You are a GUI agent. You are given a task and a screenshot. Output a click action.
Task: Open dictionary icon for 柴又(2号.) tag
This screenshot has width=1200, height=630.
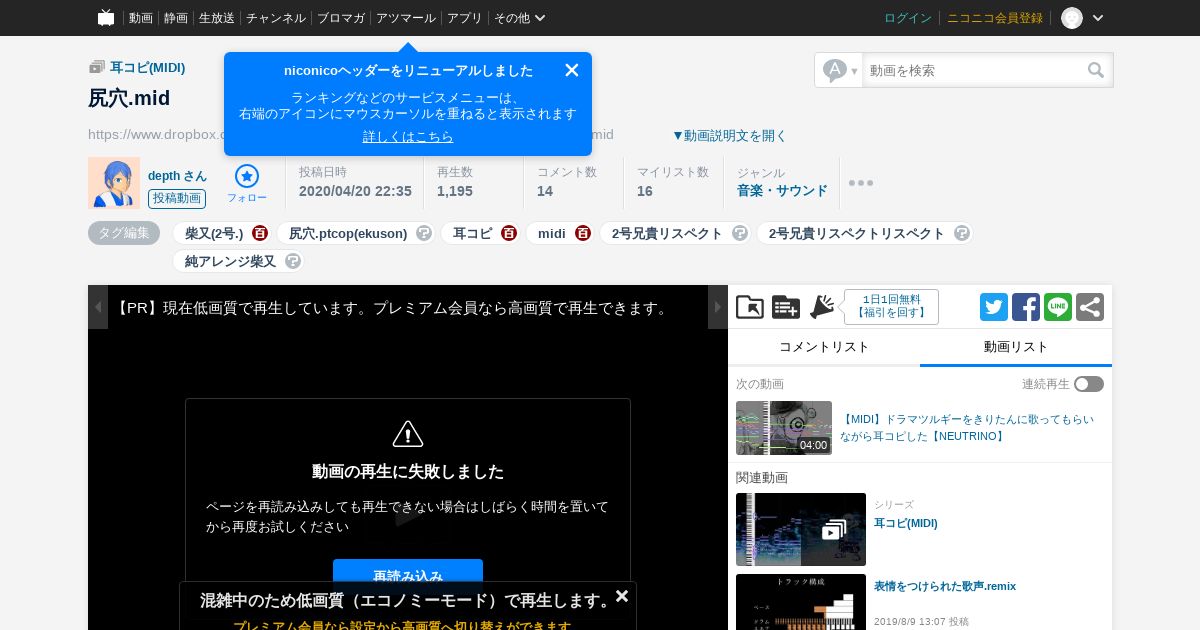[x=260, y=233]
